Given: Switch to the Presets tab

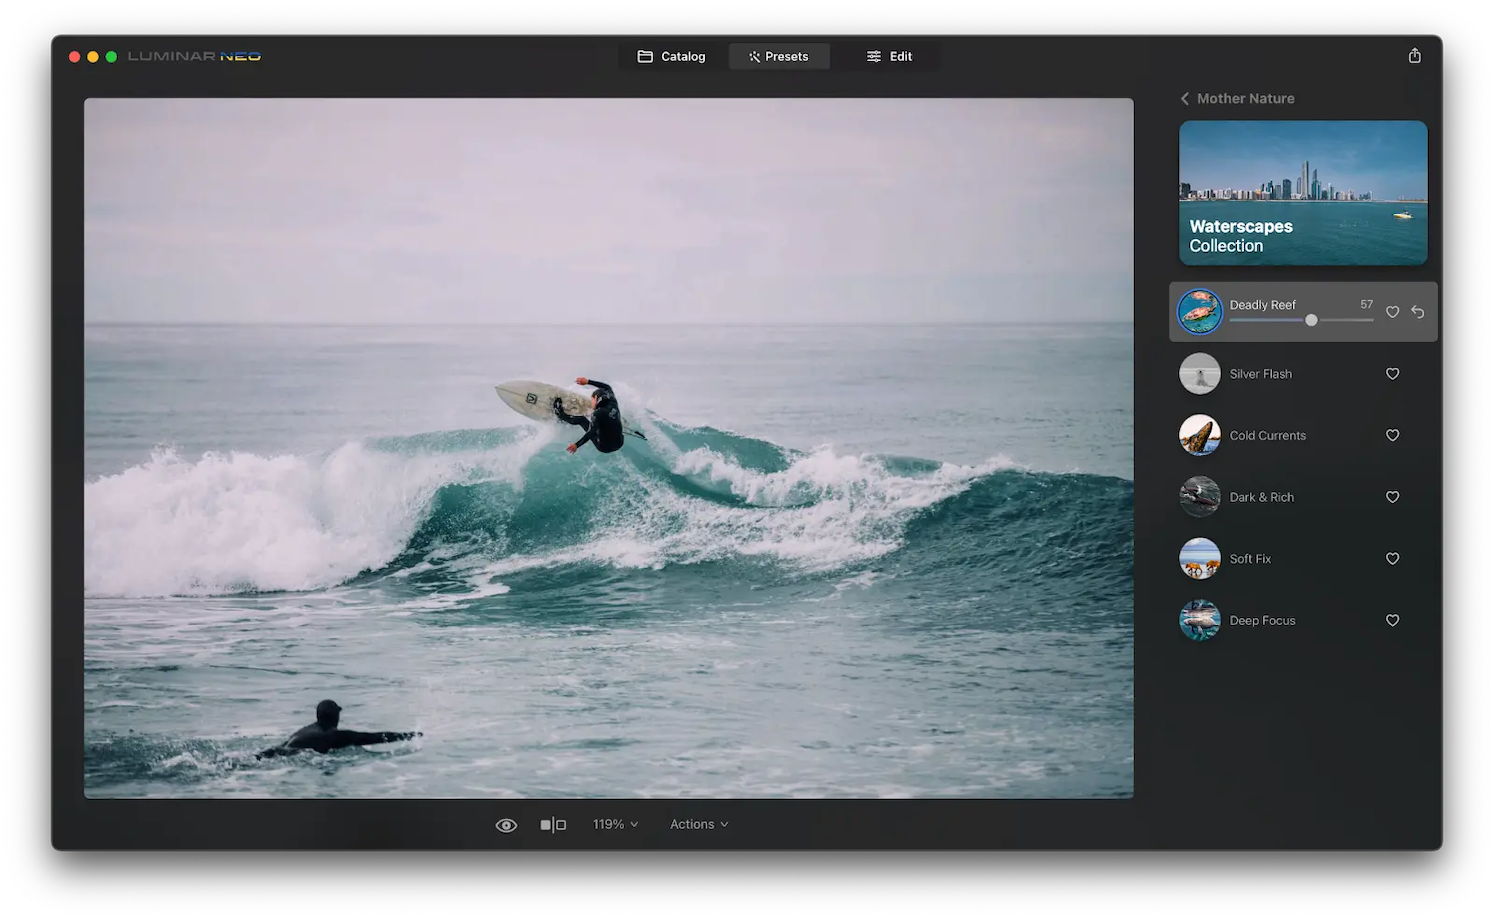Looking at the screenshot, I should [x=779, y=56].
